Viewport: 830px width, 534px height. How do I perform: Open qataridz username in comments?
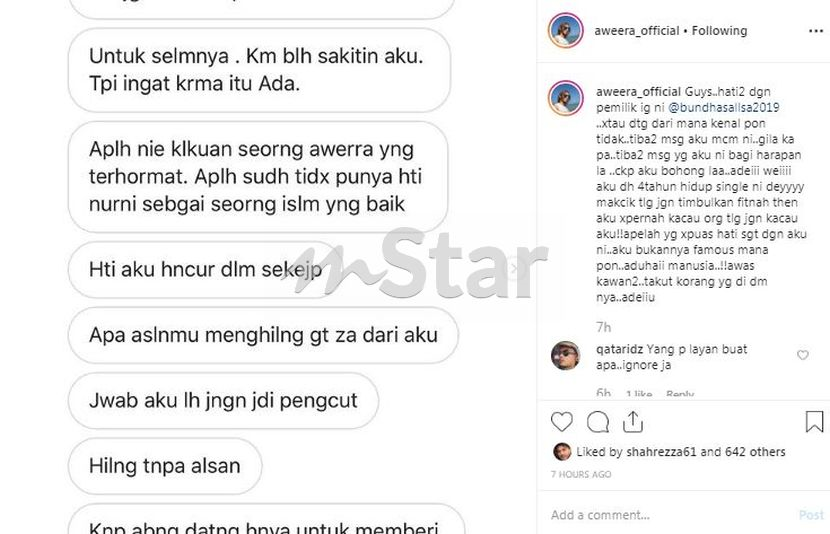click(619, 349)
